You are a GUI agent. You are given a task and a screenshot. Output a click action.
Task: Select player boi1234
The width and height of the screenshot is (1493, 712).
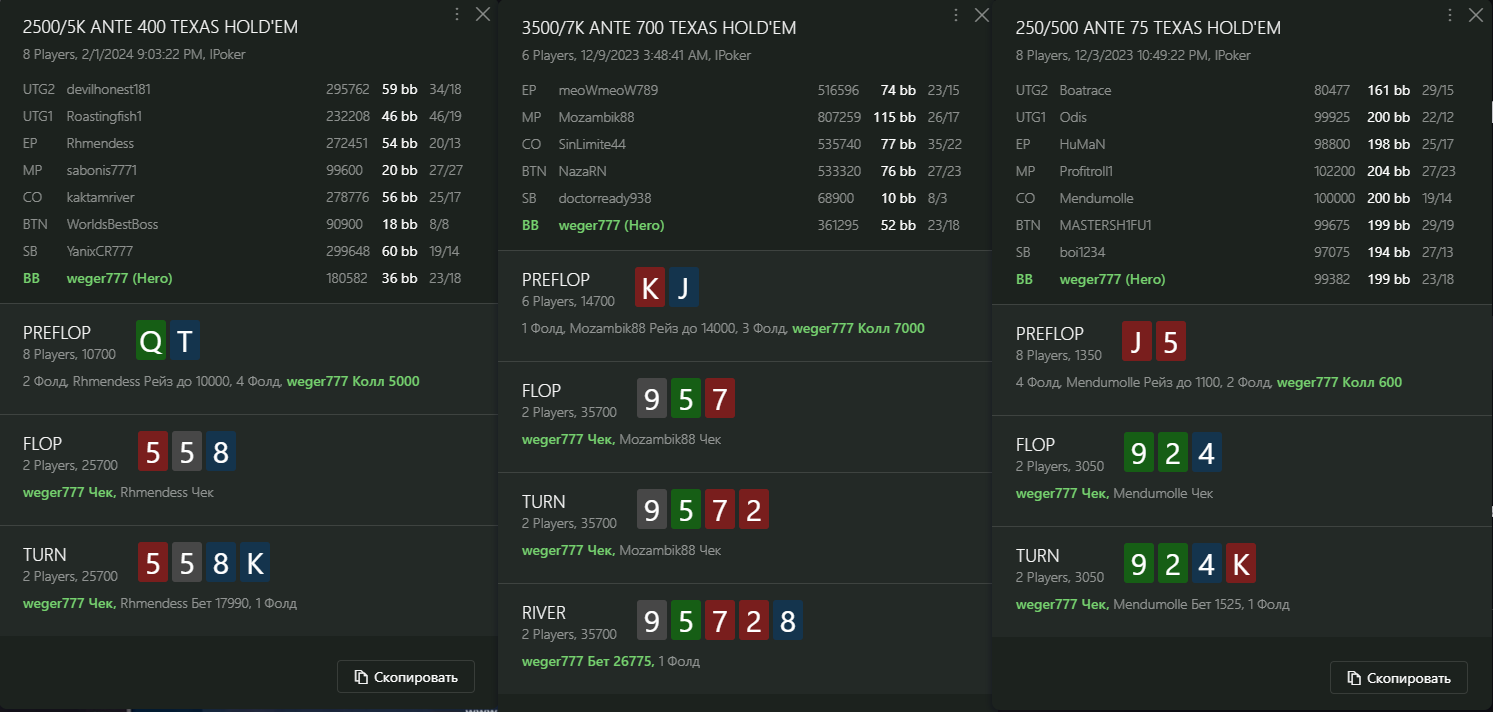pos(1082,252)
